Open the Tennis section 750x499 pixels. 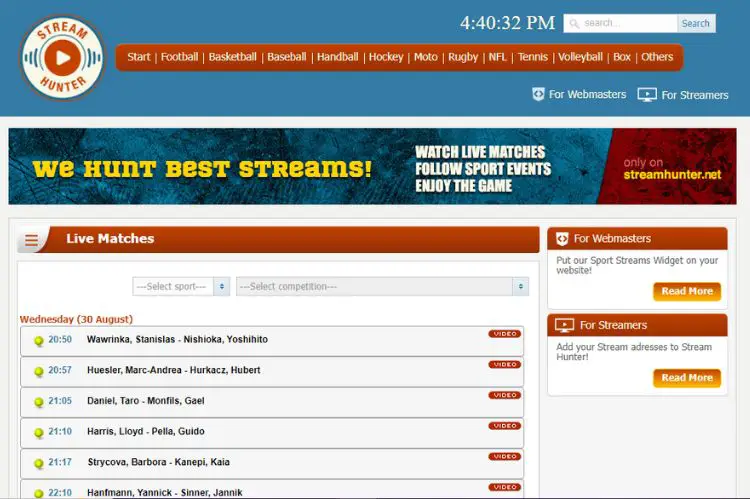(533, 57)
